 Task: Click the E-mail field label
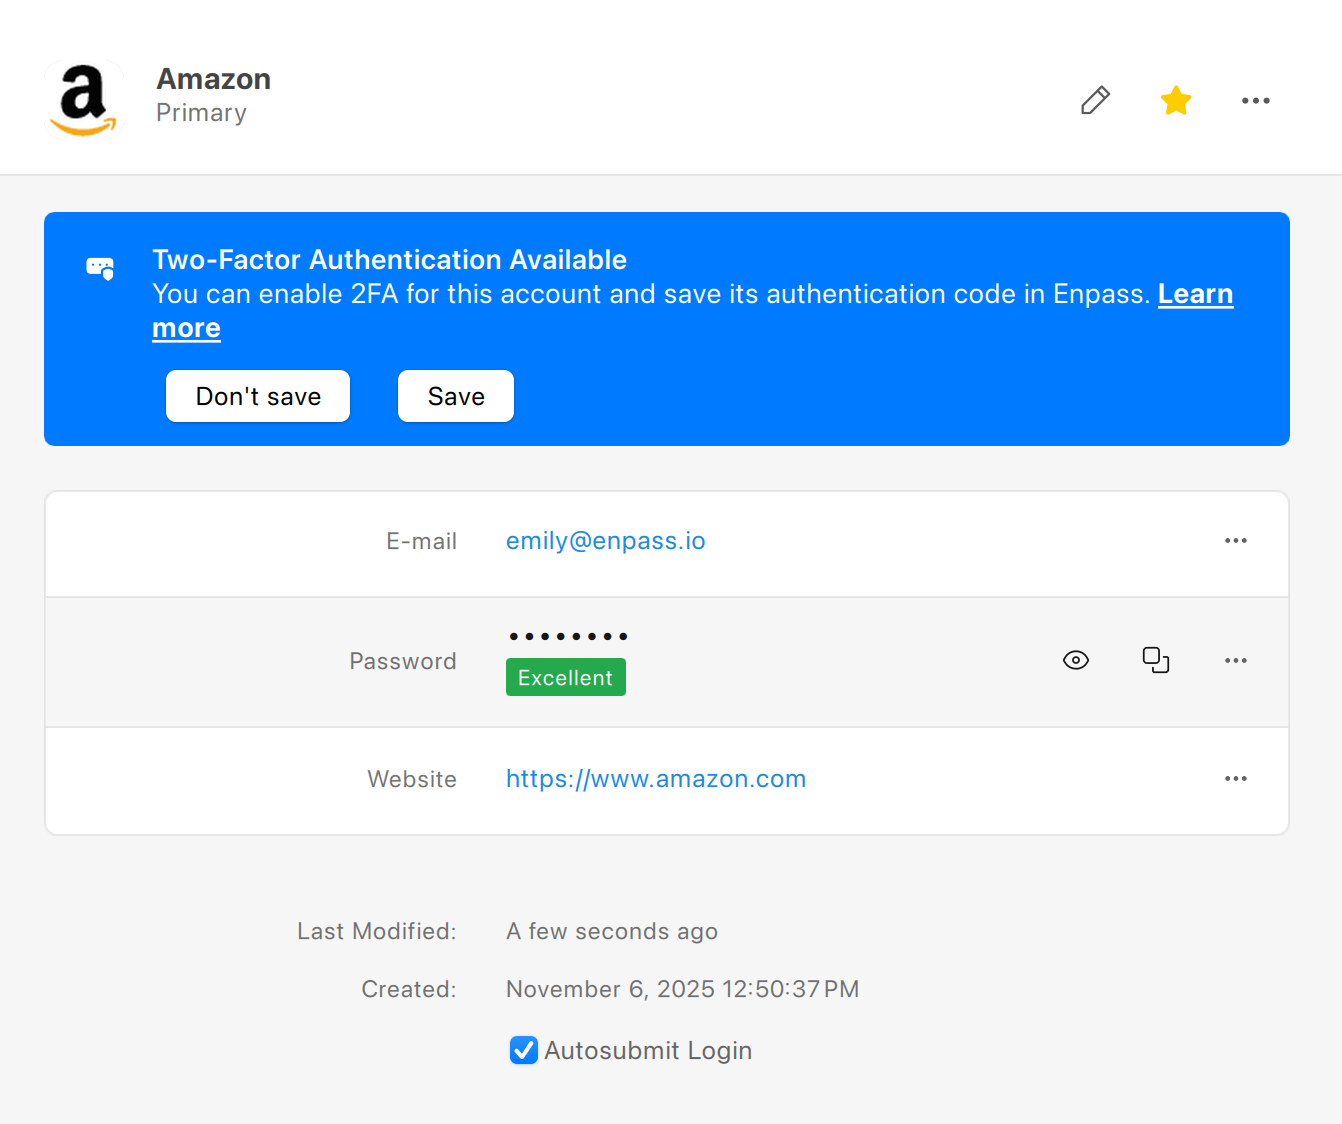point(422,541)
